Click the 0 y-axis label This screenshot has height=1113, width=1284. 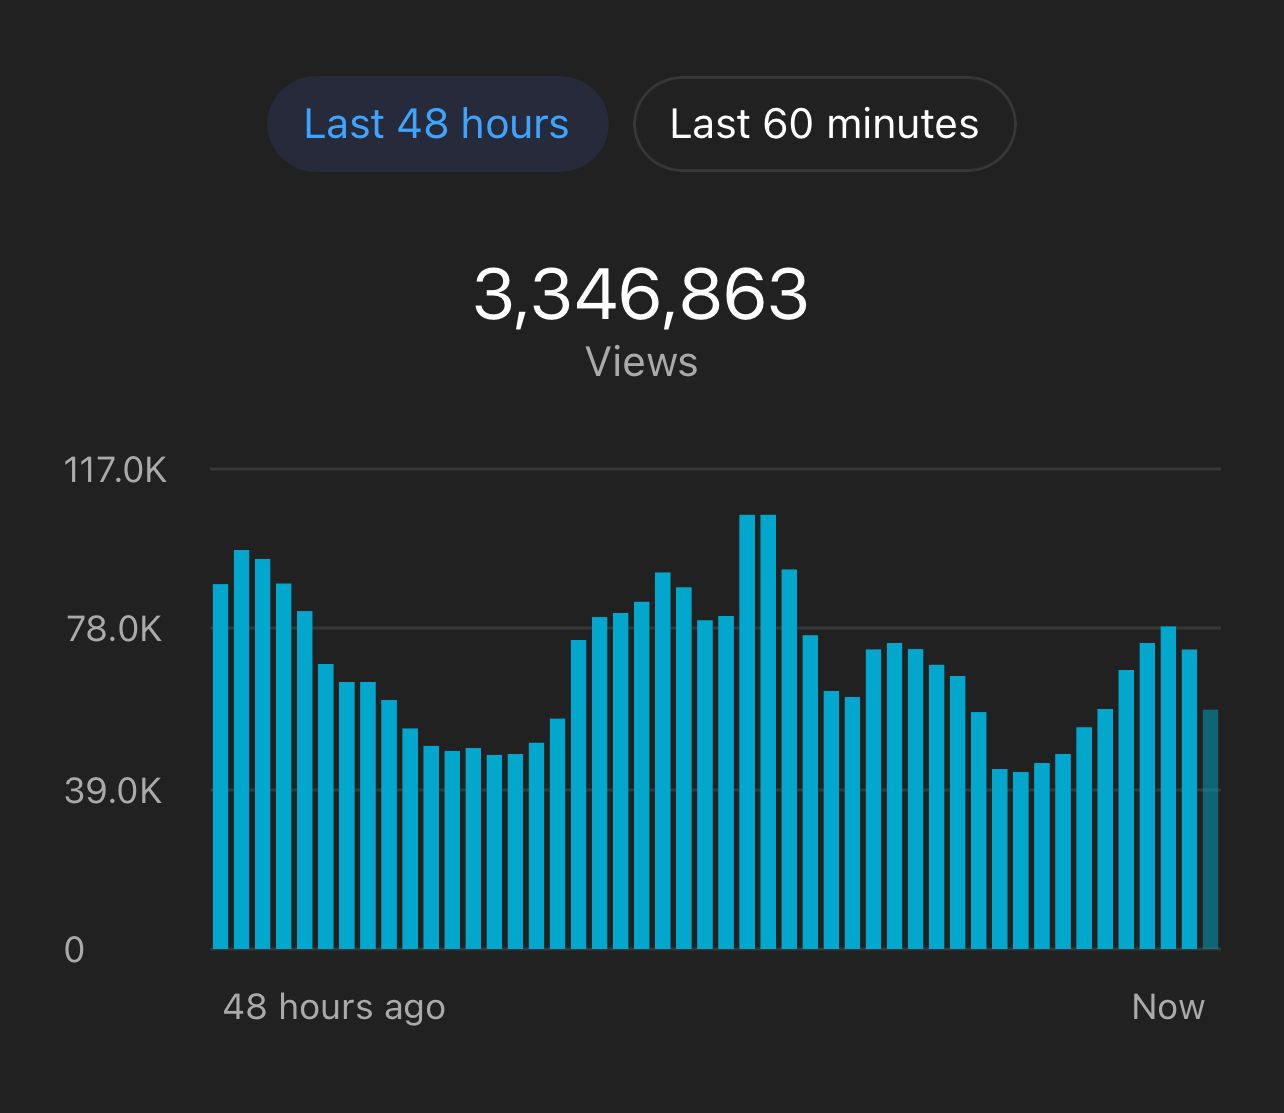[74, 949]
